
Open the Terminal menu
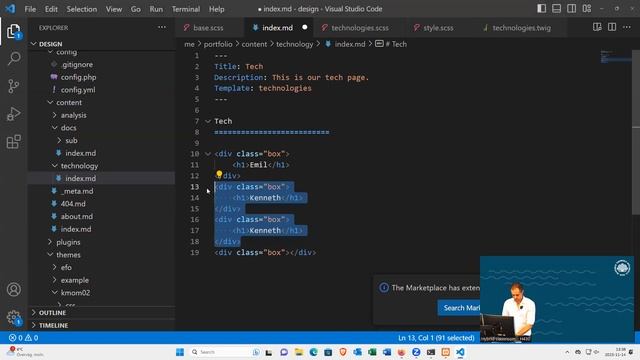point(186,9)
